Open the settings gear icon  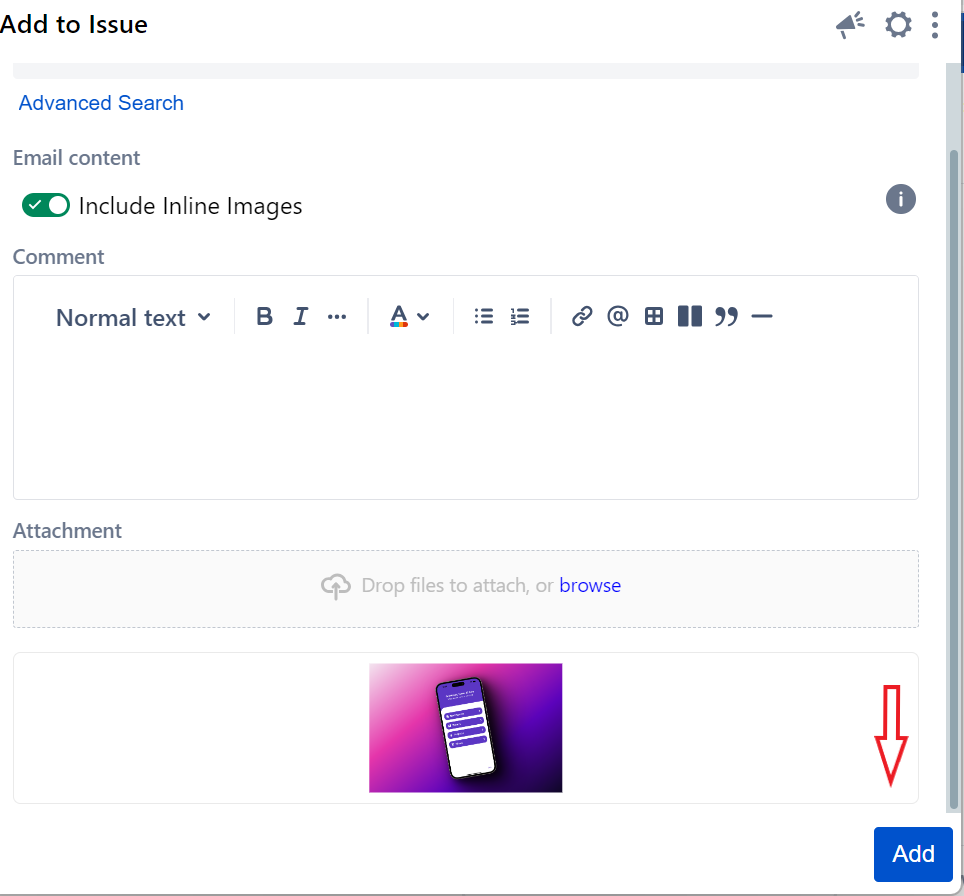point(898,25)
